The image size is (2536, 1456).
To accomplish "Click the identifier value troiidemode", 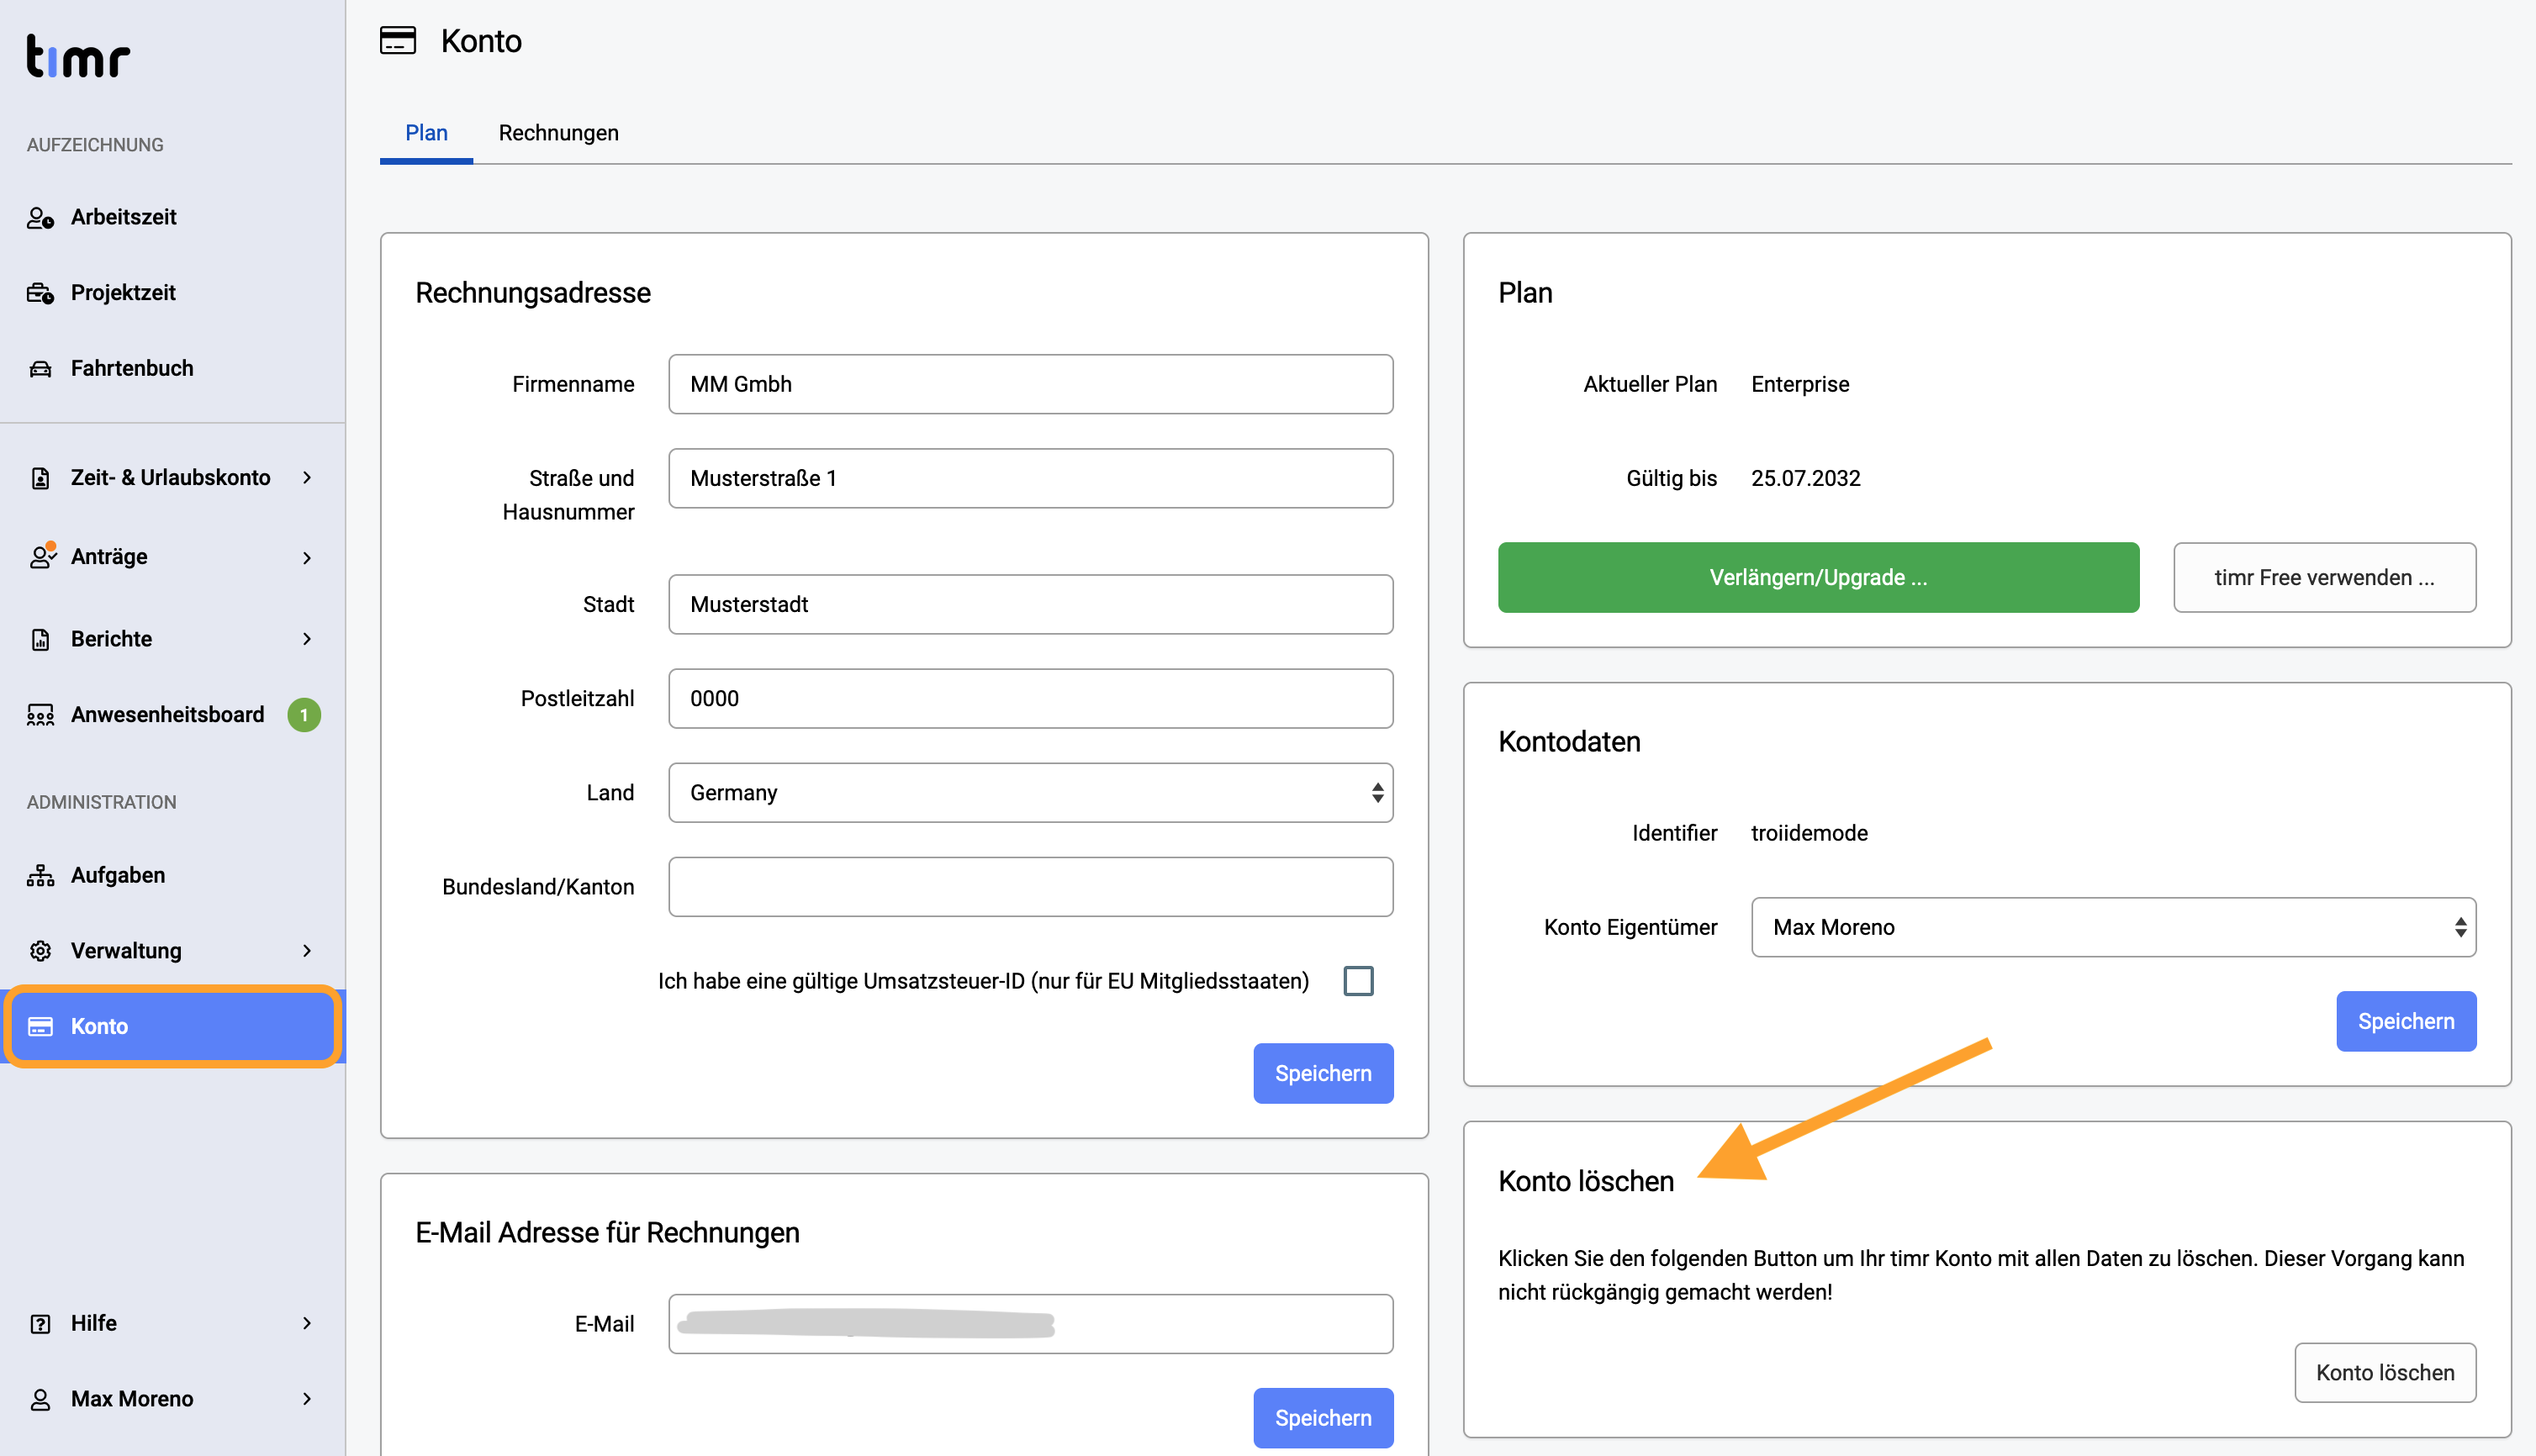I will pos(1809,833).
